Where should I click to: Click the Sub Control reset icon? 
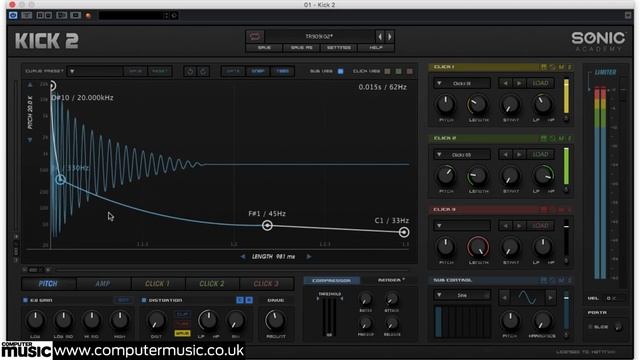tap(553, 280)
